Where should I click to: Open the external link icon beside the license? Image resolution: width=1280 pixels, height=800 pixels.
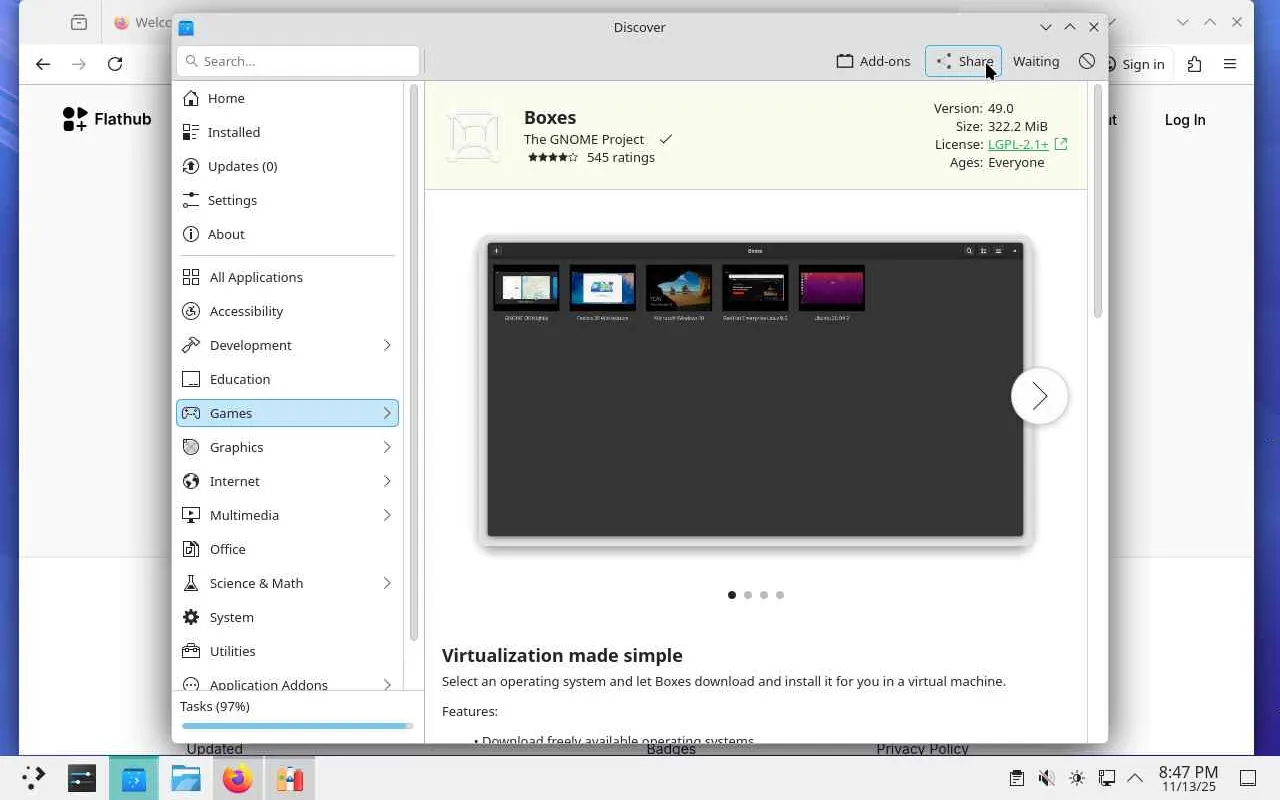pos(1061,144)
